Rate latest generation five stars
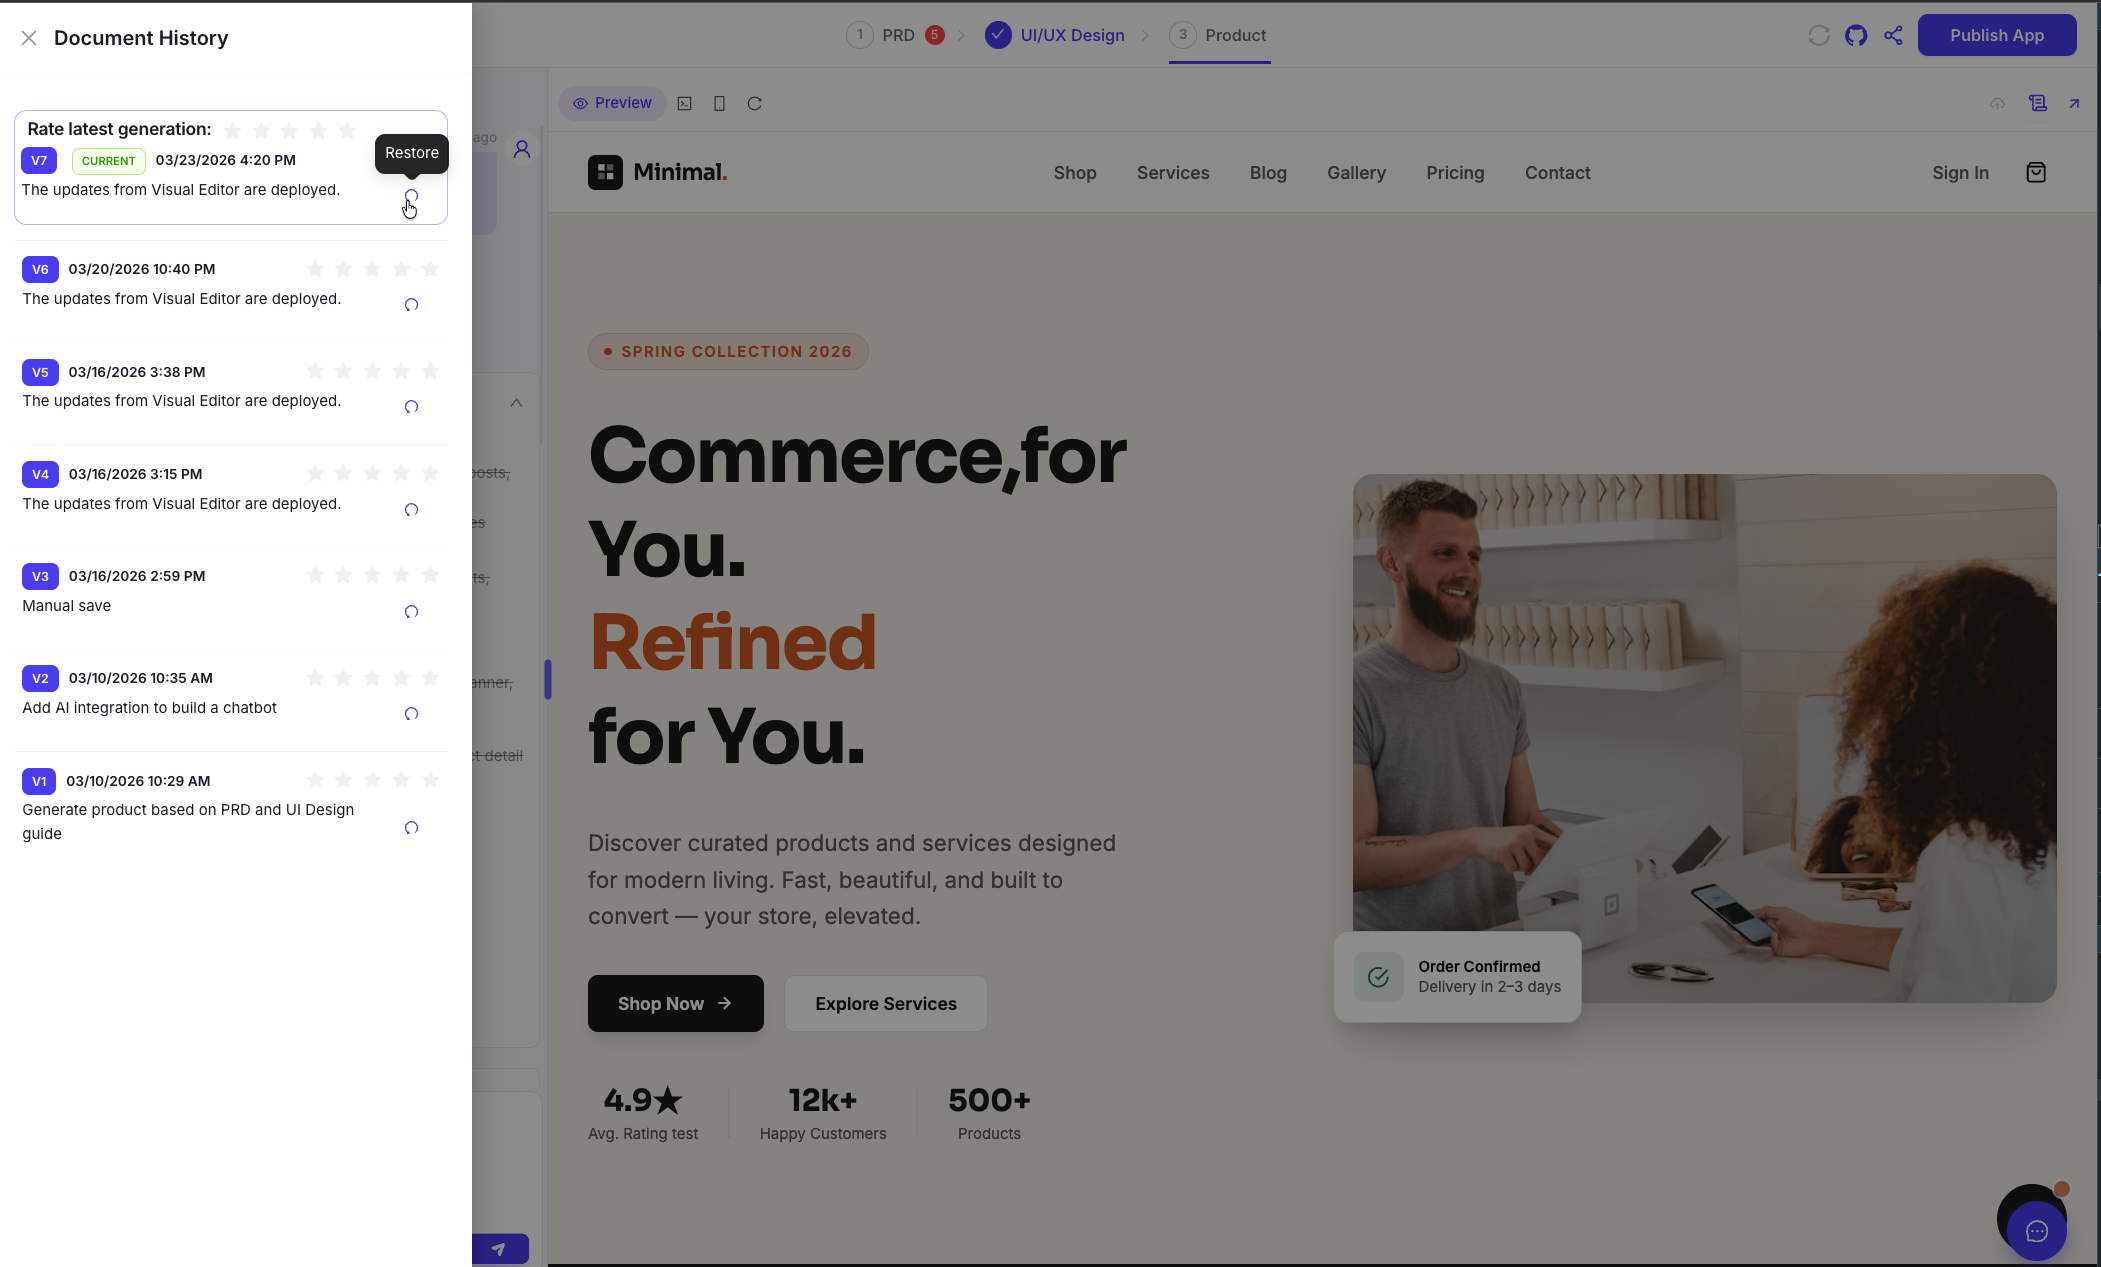 [347, 130]
